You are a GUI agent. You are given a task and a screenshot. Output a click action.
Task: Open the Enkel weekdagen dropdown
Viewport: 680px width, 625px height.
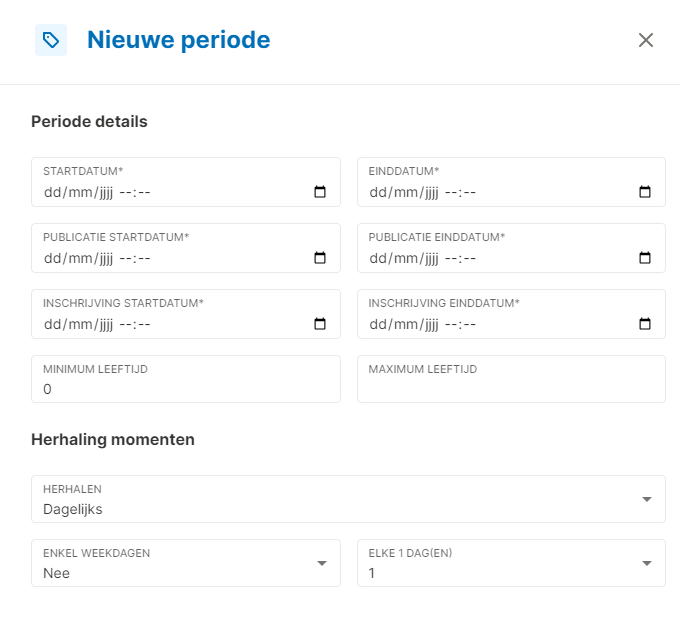322,564
